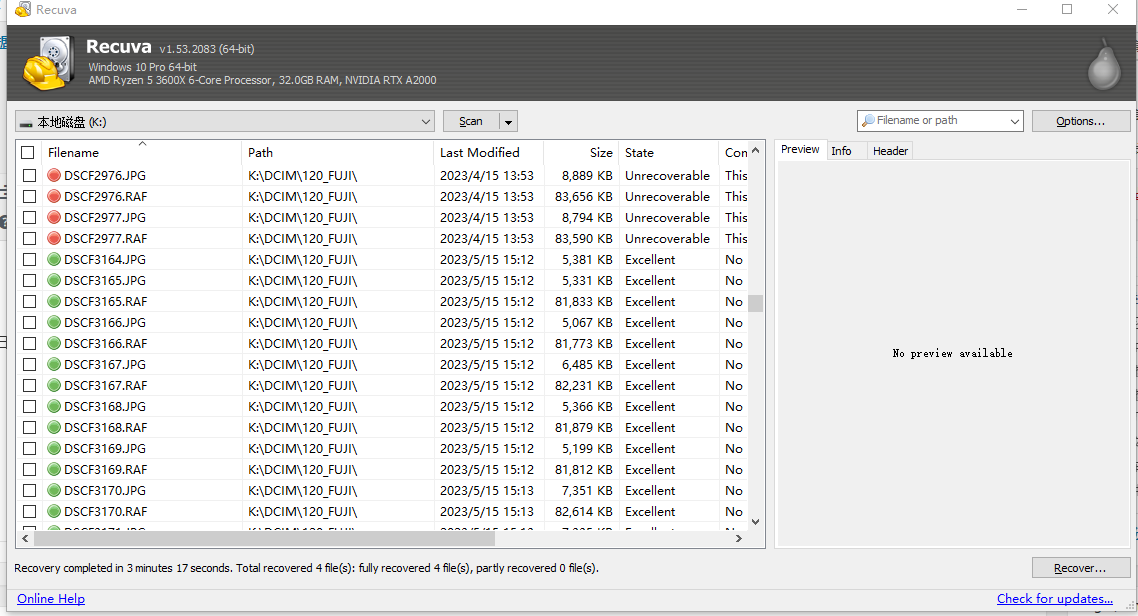This screenshot has height=616, width=1138.
Task: Click the file list's scroll-up arrow
Action: click(756, 150)
